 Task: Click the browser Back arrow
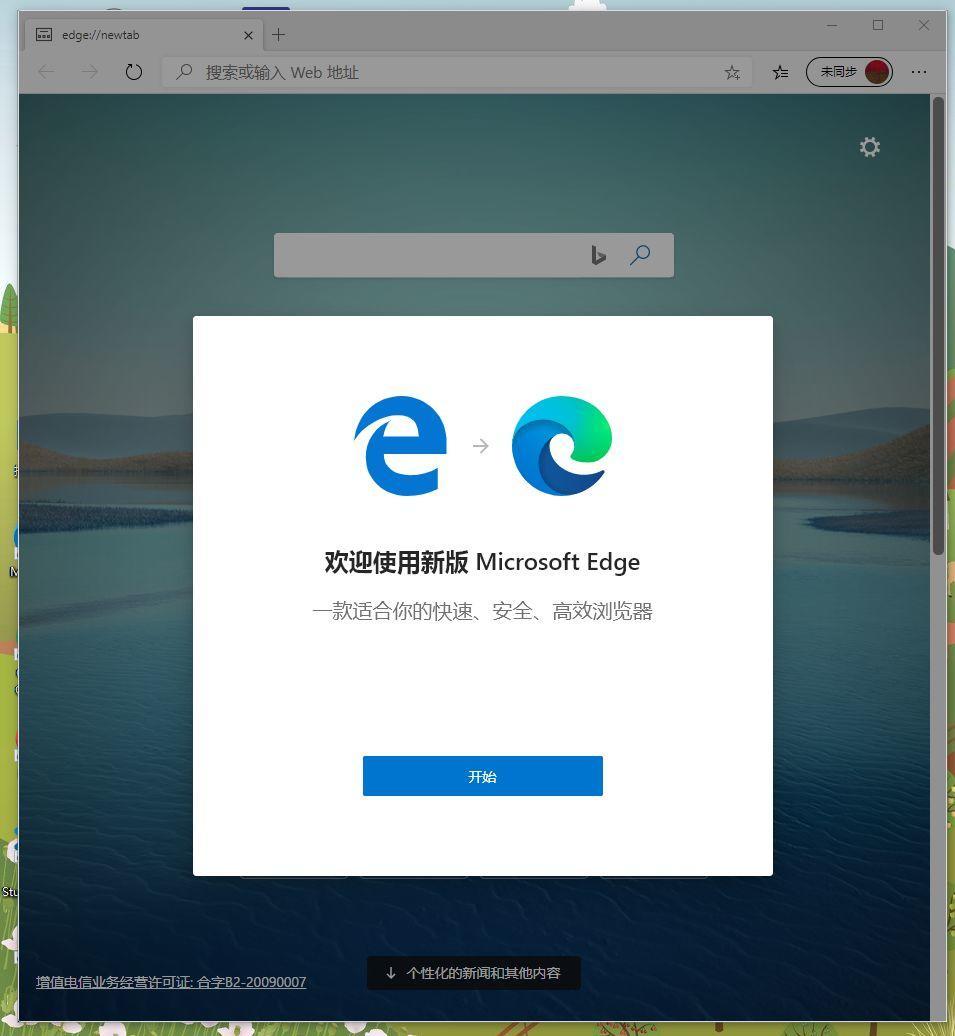[x=46, y=72]
